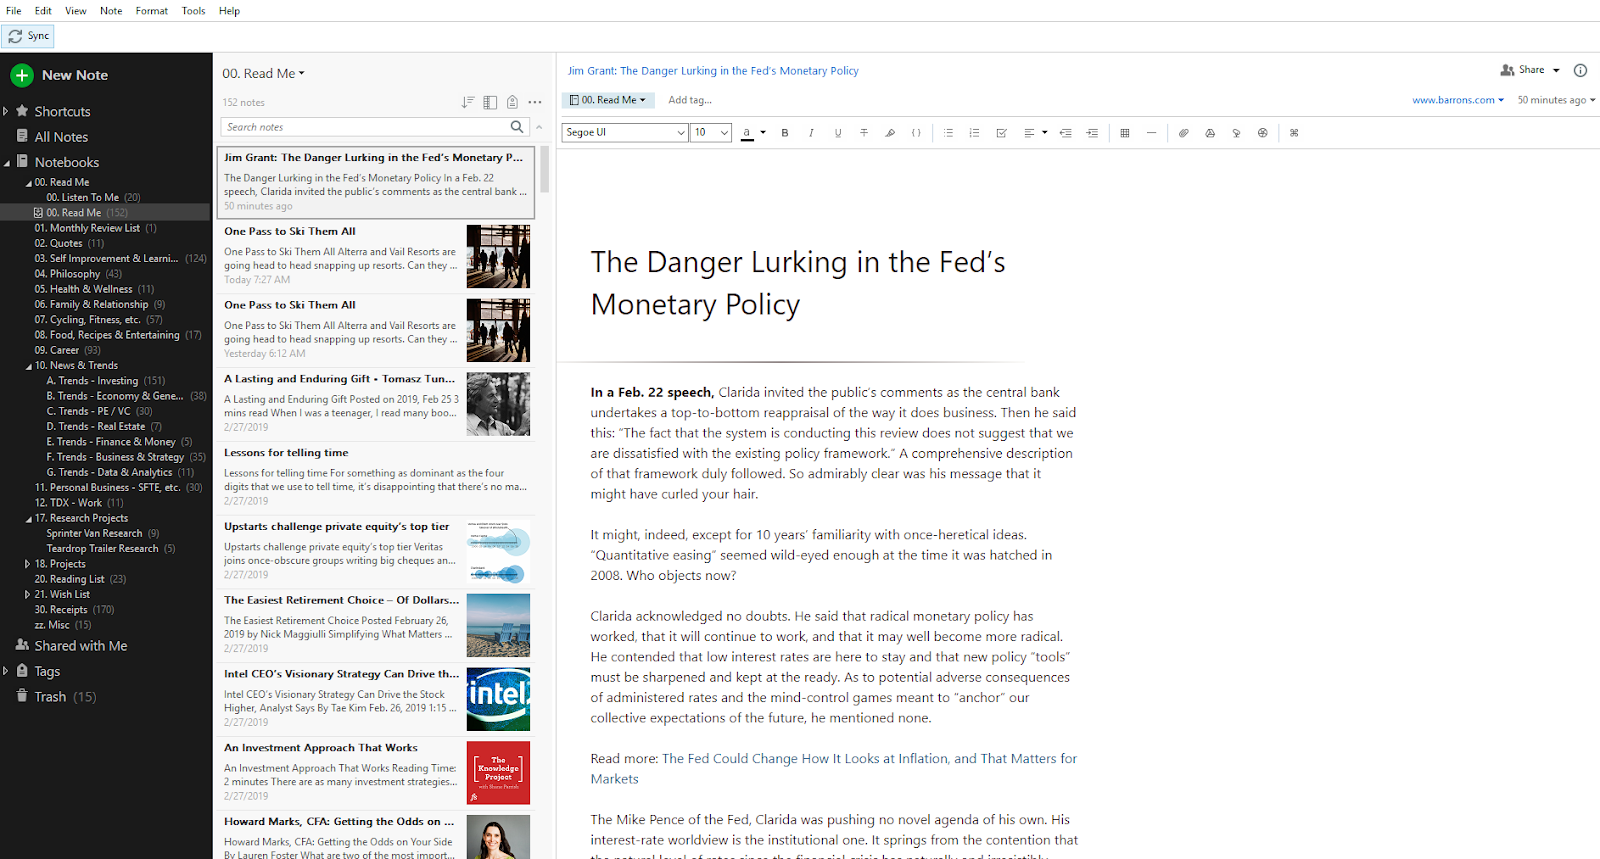Change the note list view layout
The image size is (1600, 859).
(x=490, y=102)
